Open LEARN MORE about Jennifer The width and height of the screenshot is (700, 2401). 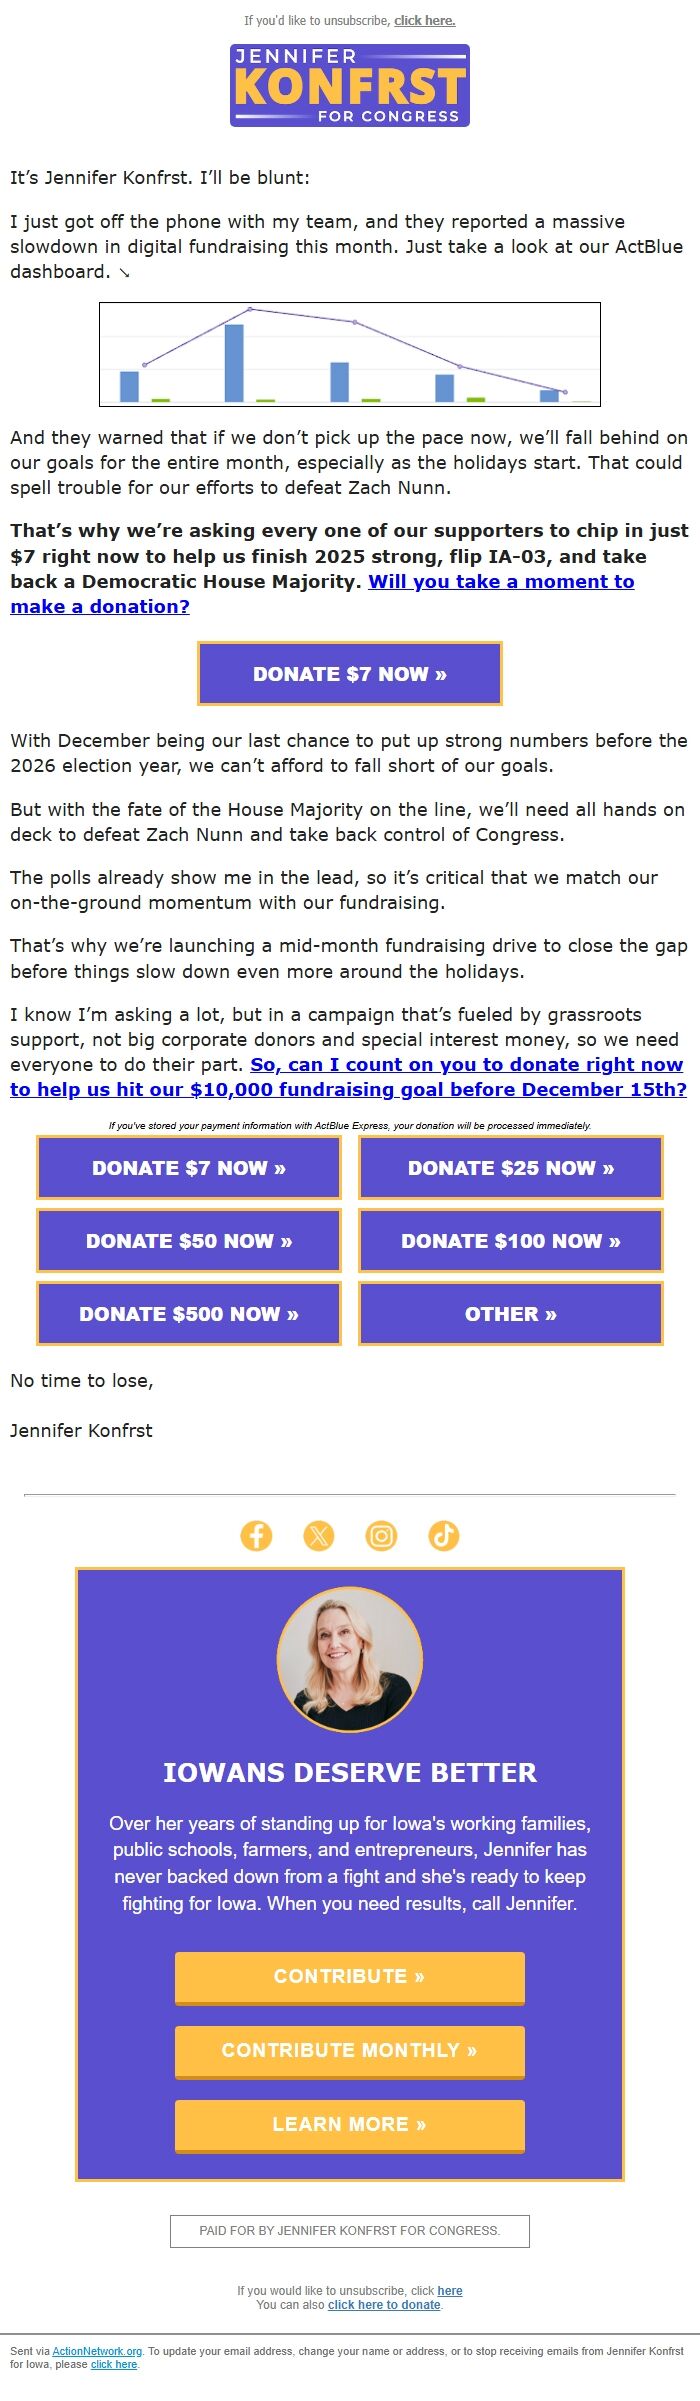pos(349,2125)
